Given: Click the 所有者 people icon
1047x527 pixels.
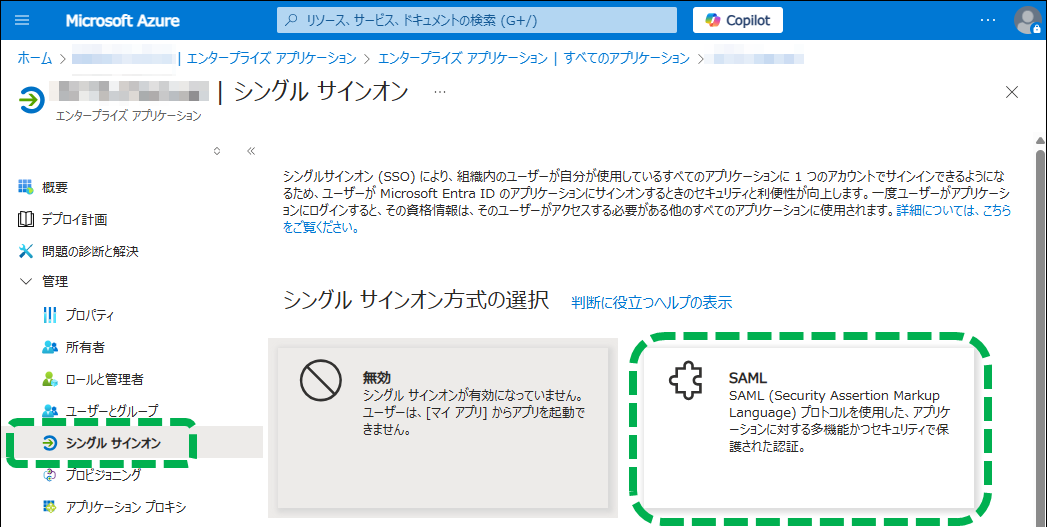Looking at the screenshot, I should click(50, 347).
